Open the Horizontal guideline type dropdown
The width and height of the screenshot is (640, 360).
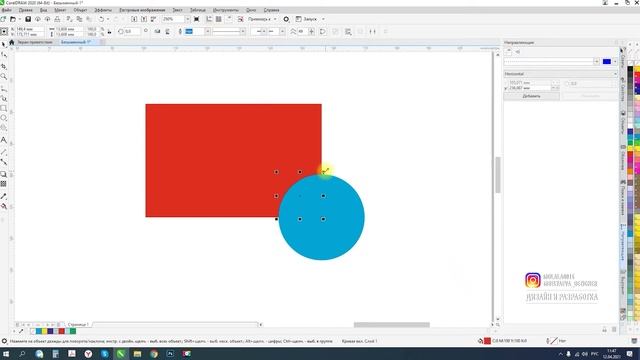(561, 74)
